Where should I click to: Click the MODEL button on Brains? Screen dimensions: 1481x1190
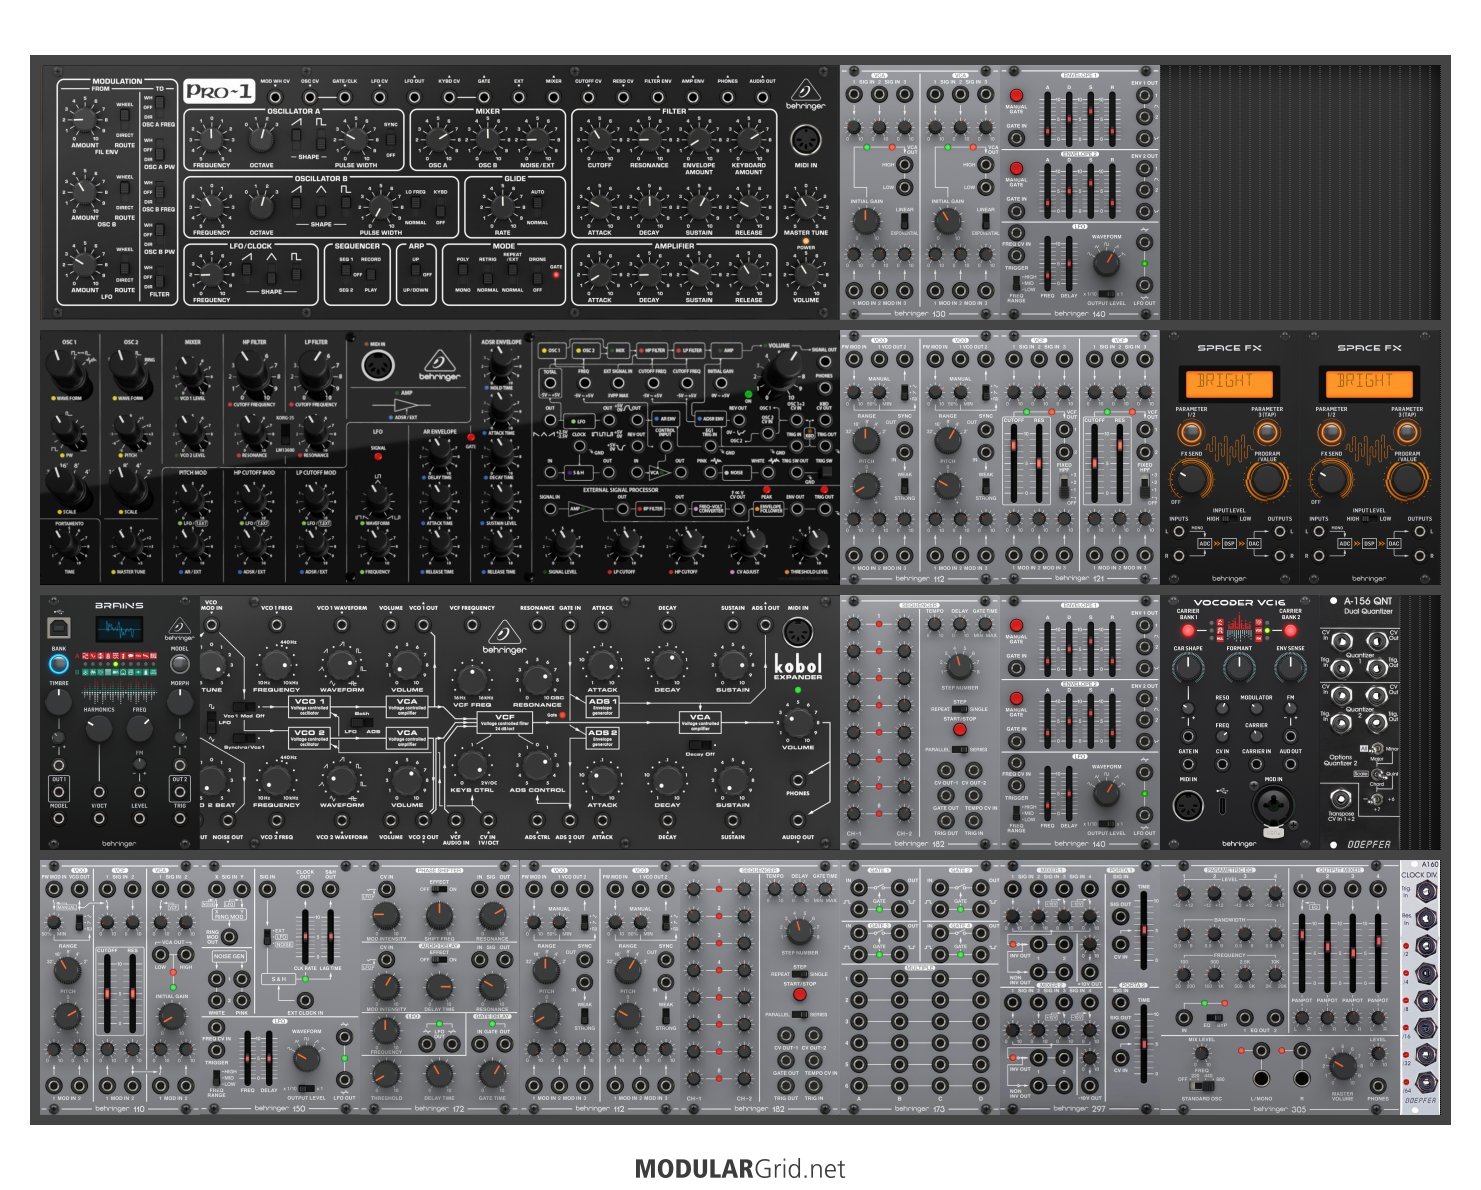click(x=180, y=663)
